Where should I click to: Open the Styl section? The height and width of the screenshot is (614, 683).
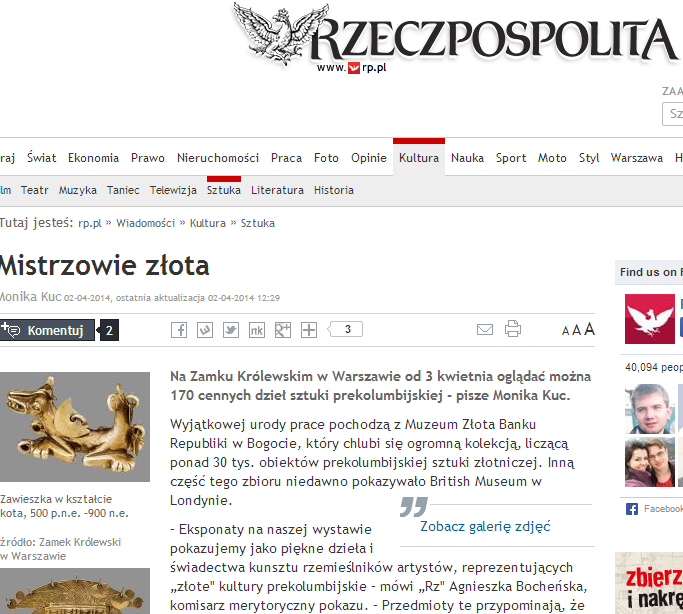pyautogui.click(x=589, y=158)
